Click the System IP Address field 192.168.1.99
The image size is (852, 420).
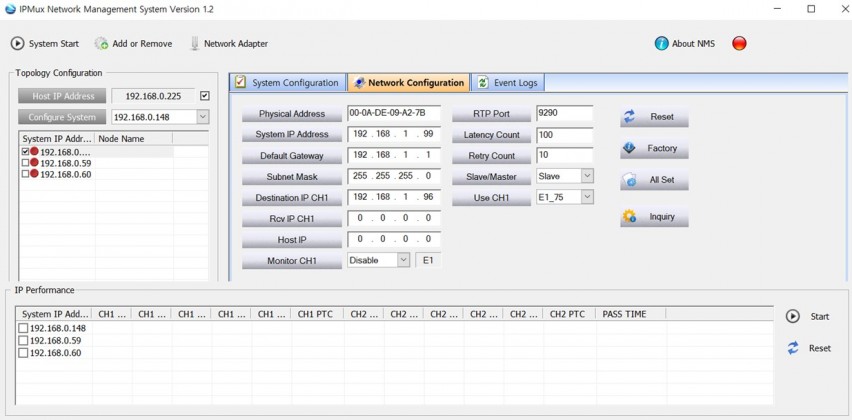(394, 134)
